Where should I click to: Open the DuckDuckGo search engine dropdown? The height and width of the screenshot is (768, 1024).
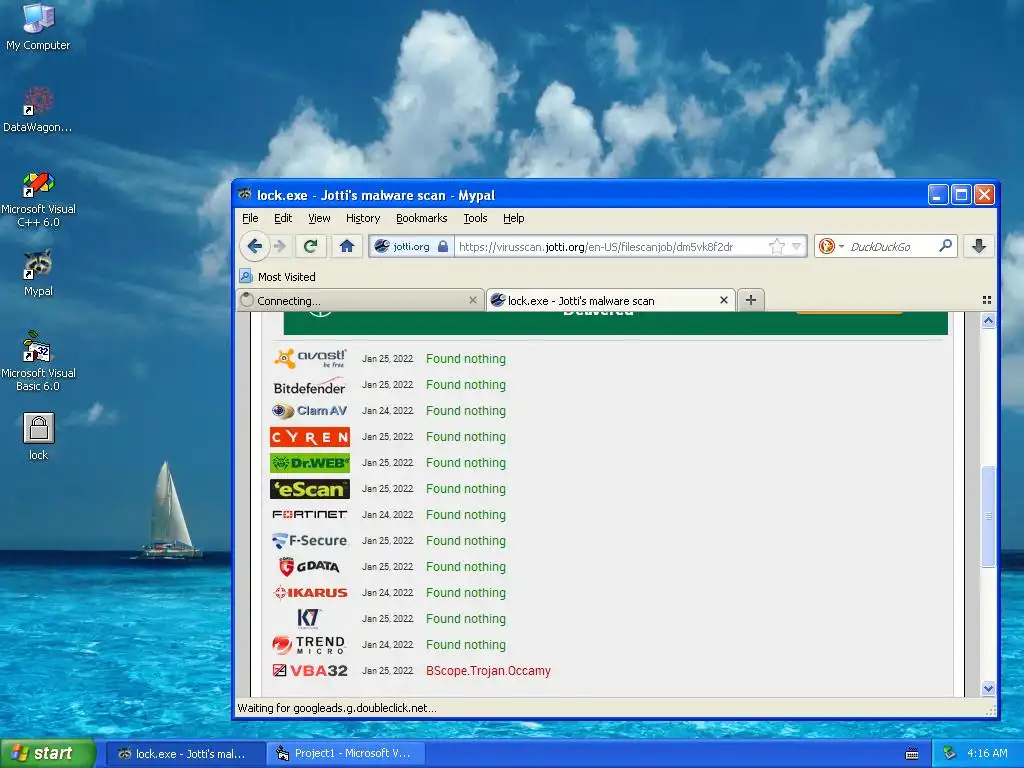point(831,246)
